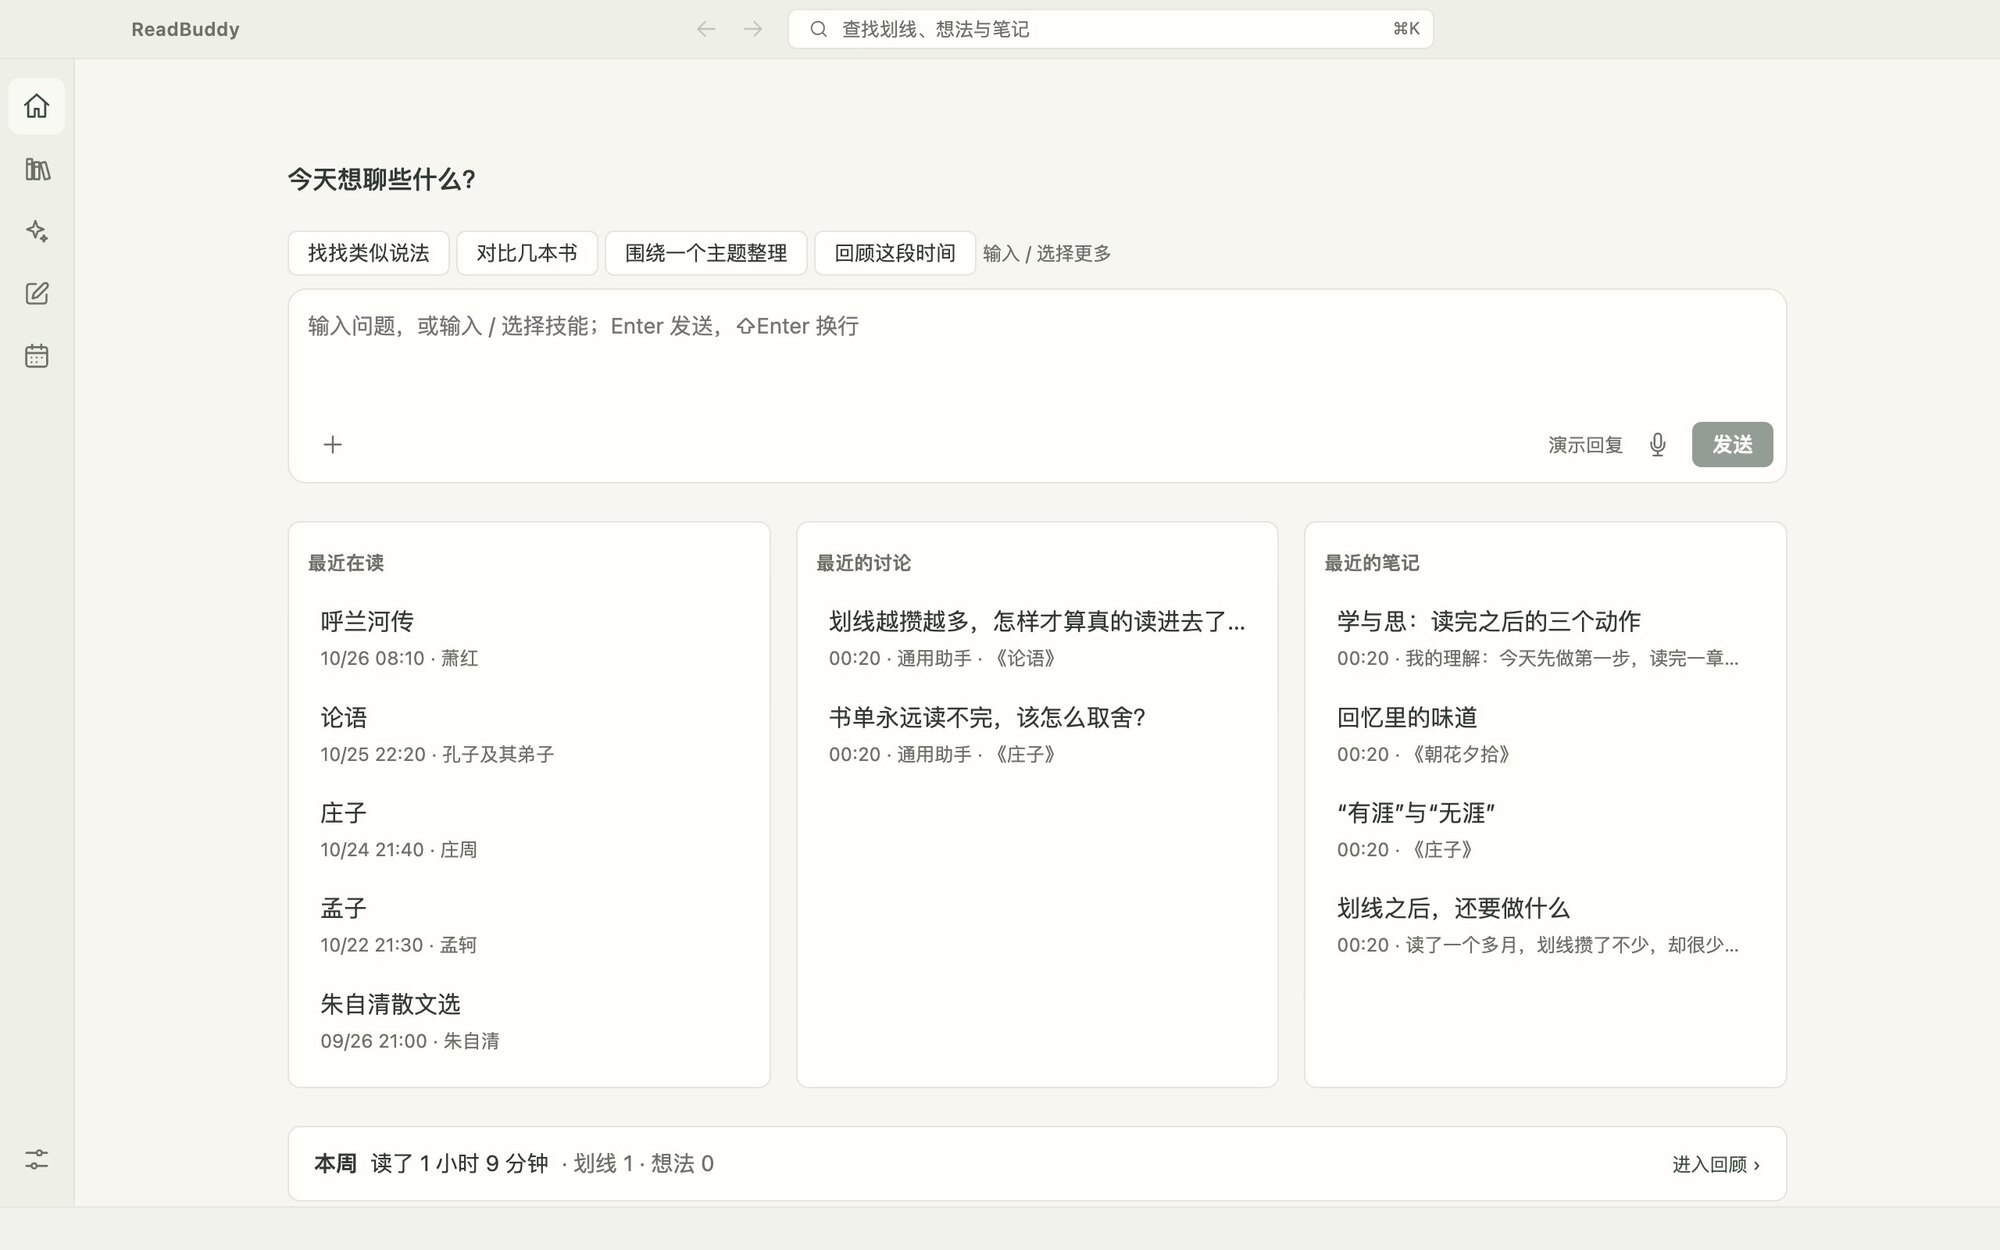Click the 本周 reading time summary
This screenshot has width=2000, height=1250.
(x=514, y=1164)
